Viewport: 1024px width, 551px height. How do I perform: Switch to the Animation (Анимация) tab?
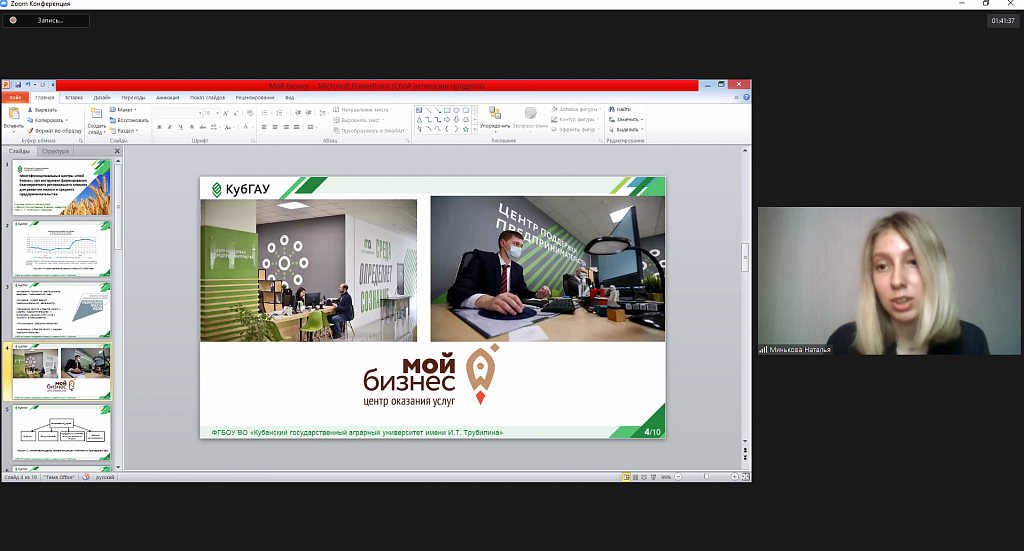pos(167,97)
